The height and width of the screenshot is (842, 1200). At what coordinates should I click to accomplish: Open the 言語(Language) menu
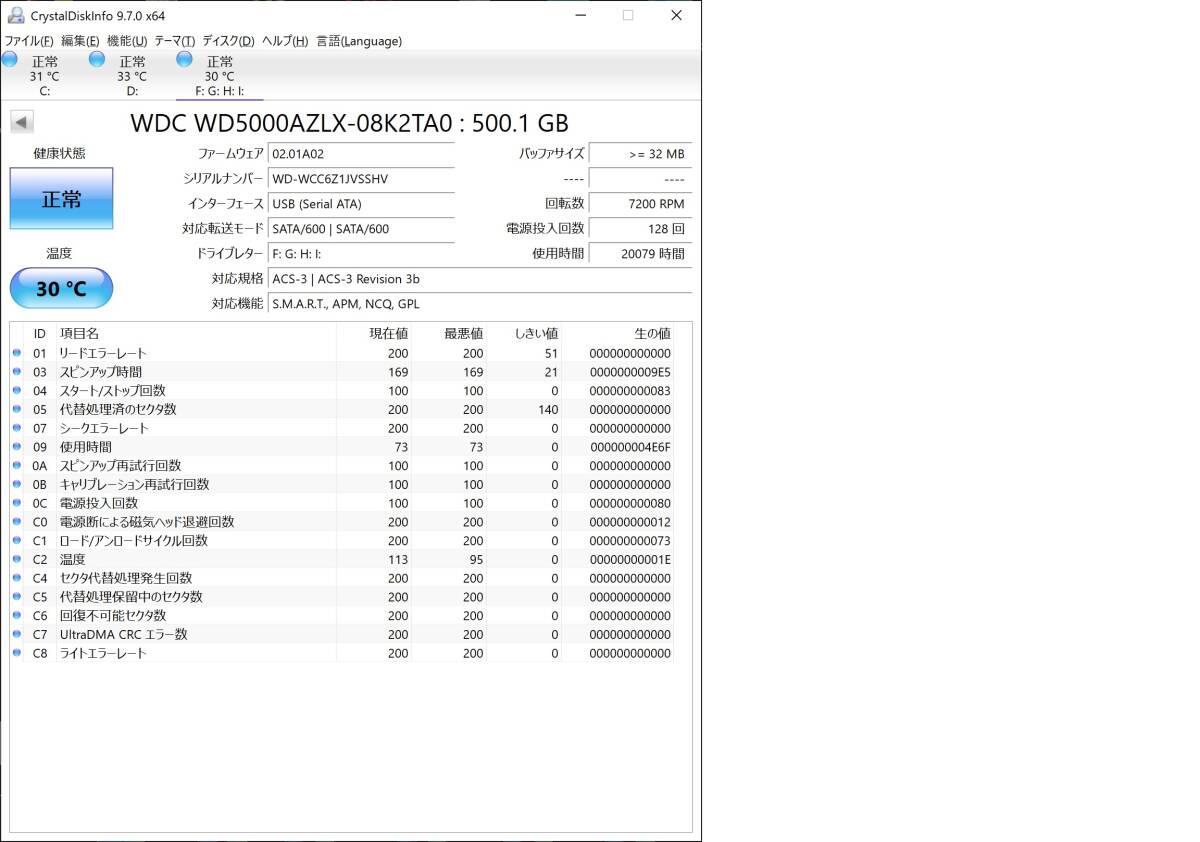359,41
